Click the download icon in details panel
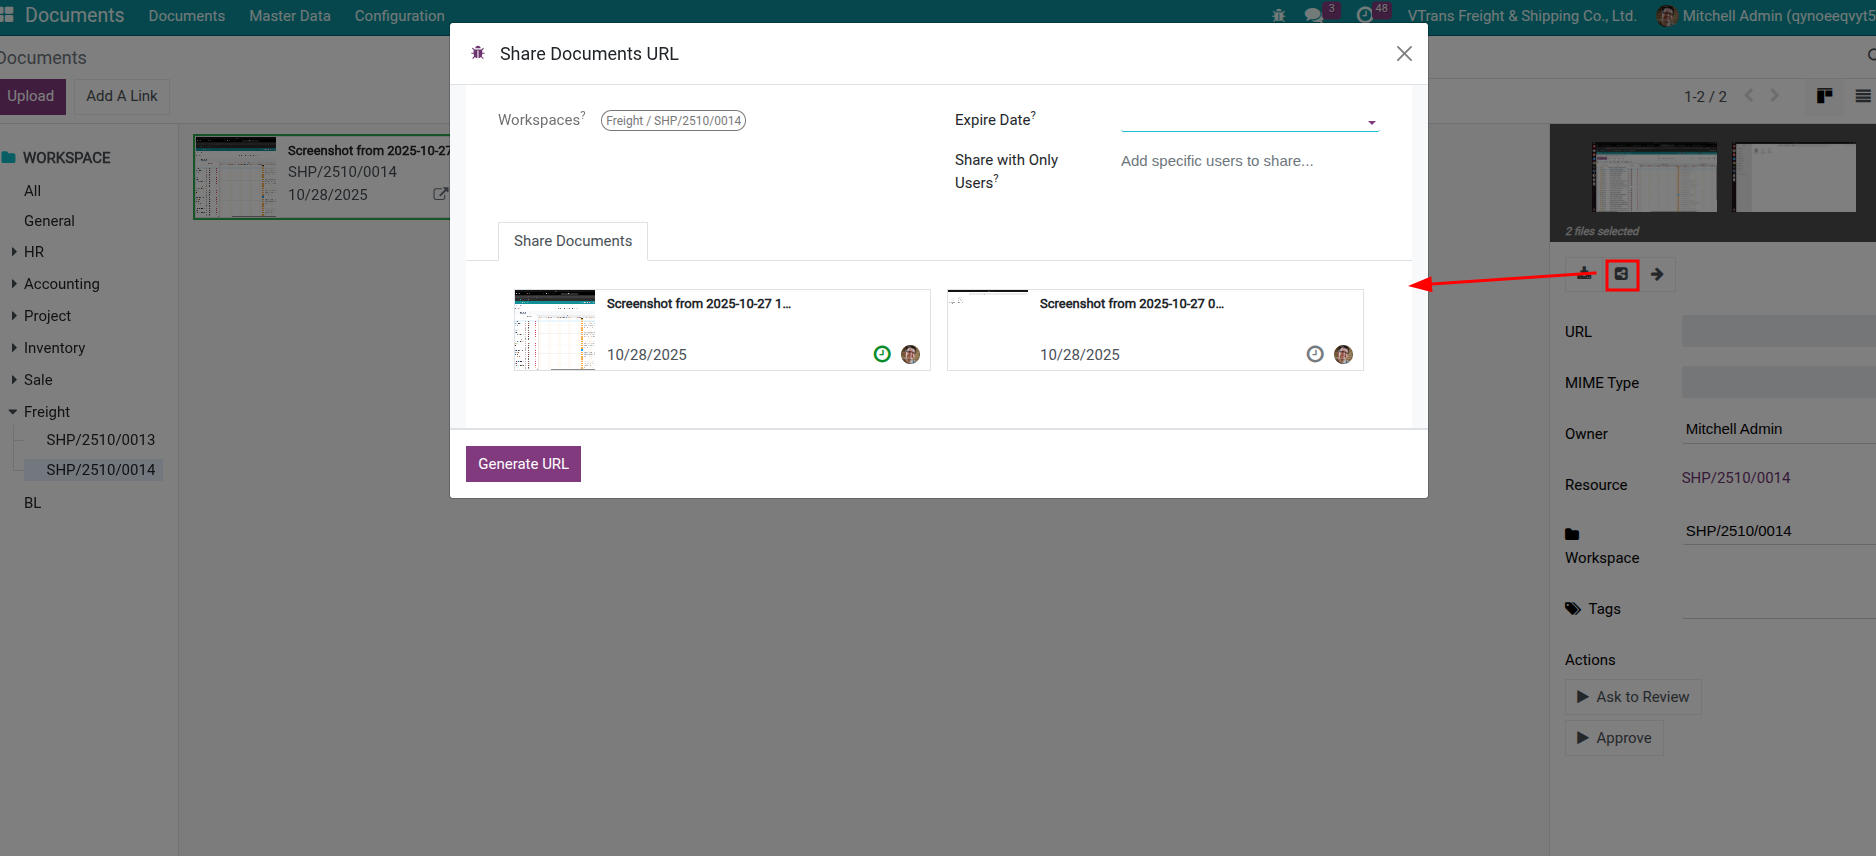 tap(1584, 274)
